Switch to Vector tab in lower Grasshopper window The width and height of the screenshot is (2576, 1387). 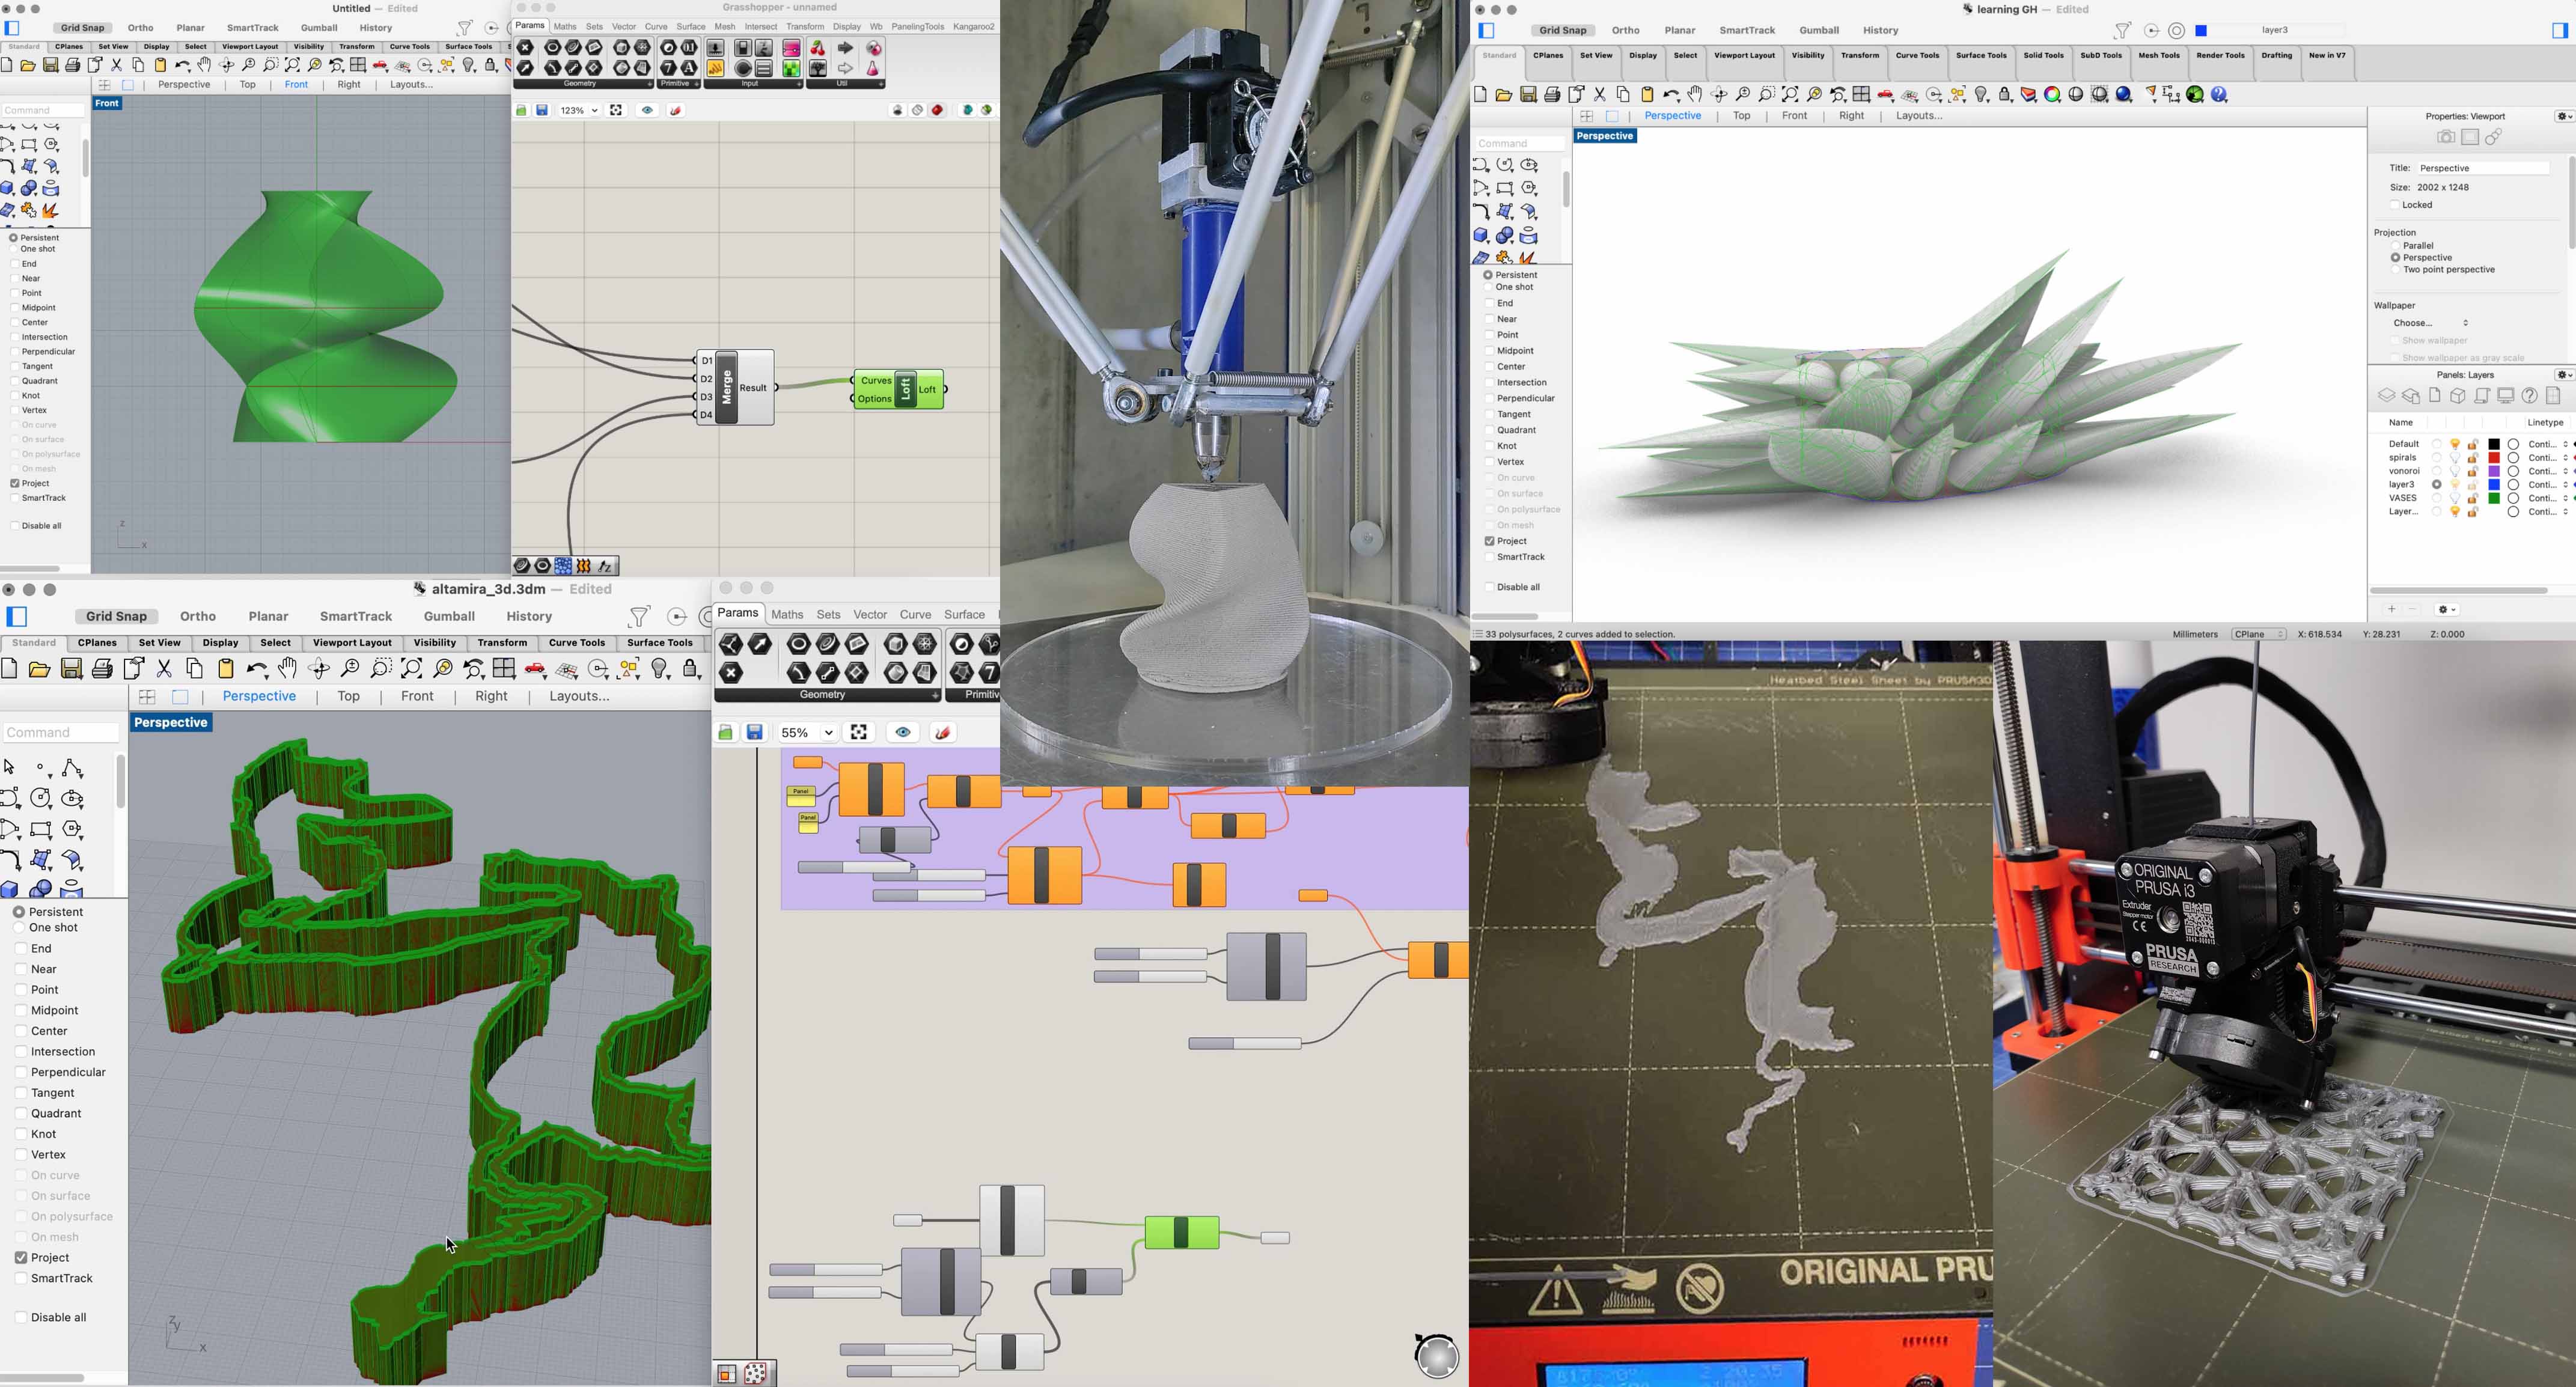coord(870,615)
